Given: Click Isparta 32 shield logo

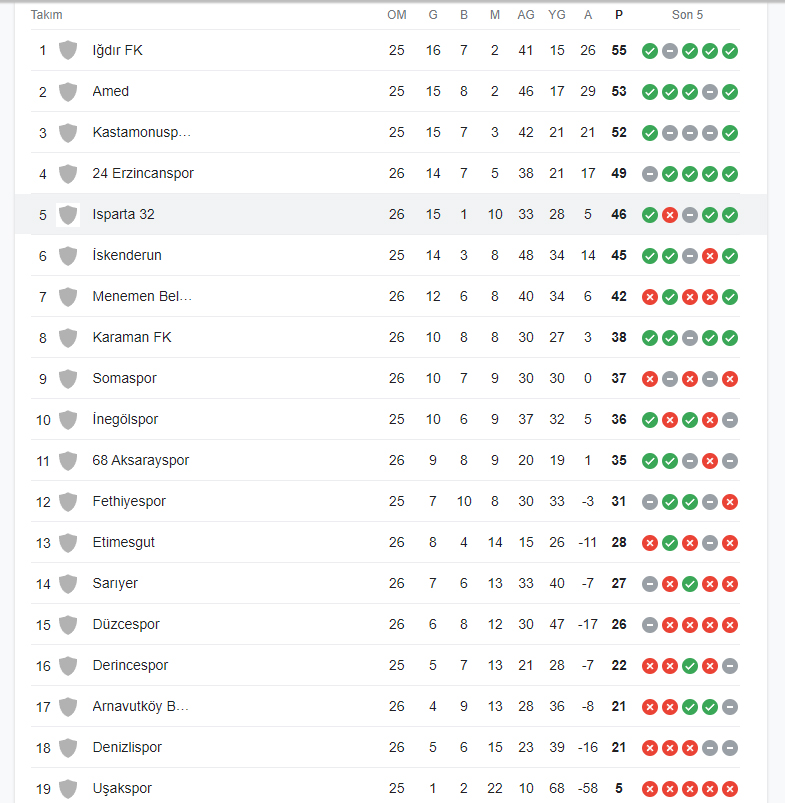Looking at the screenshot, I should coord(68,215).
